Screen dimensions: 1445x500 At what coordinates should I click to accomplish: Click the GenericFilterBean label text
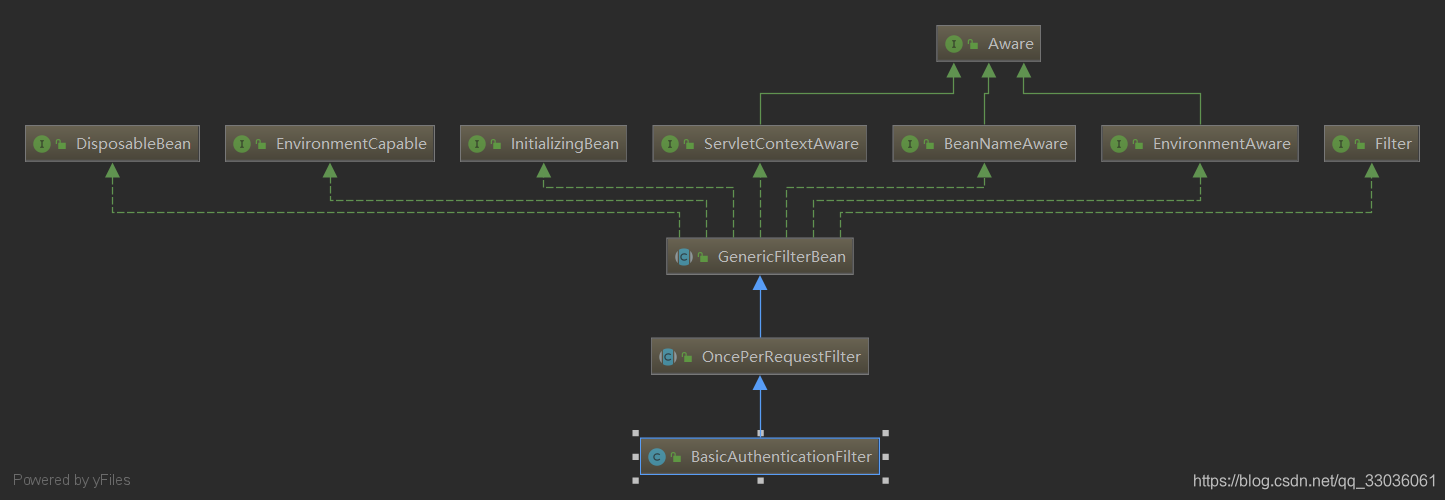tap(782, 257)
